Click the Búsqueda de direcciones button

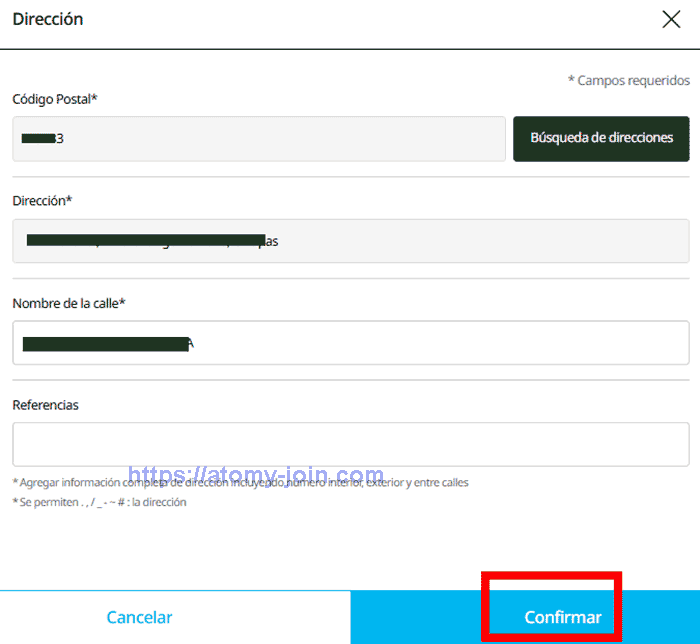click(601, 138)
